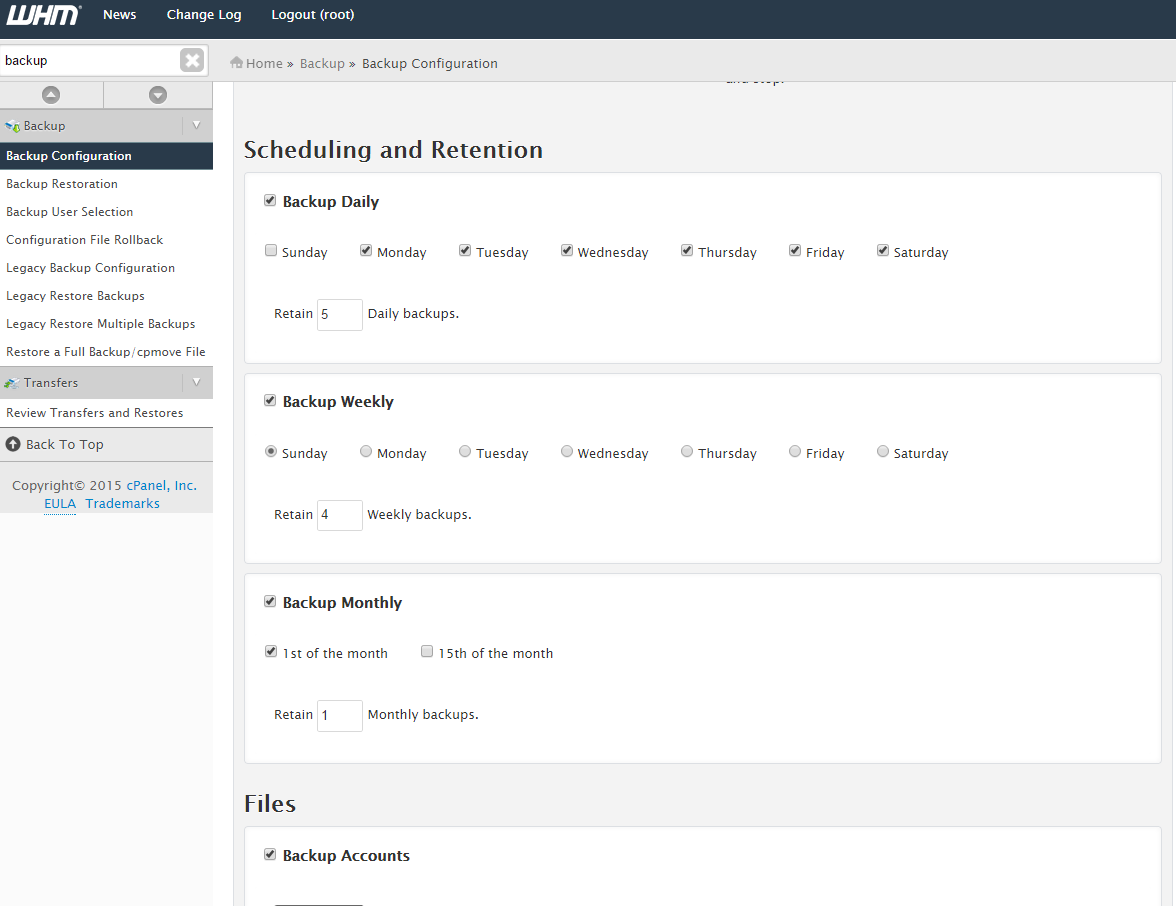Click the expand-all down arrow icon
This screenshot has height=906, width=1176.
point(158,95)
